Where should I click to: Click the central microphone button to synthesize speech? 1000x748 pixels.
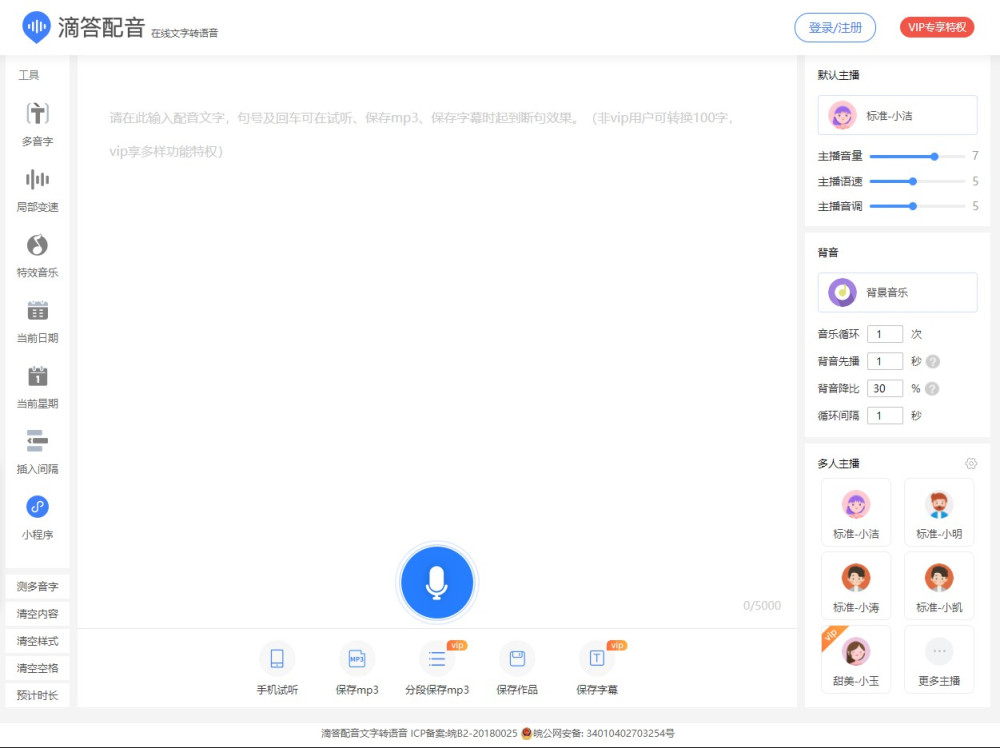437,582
